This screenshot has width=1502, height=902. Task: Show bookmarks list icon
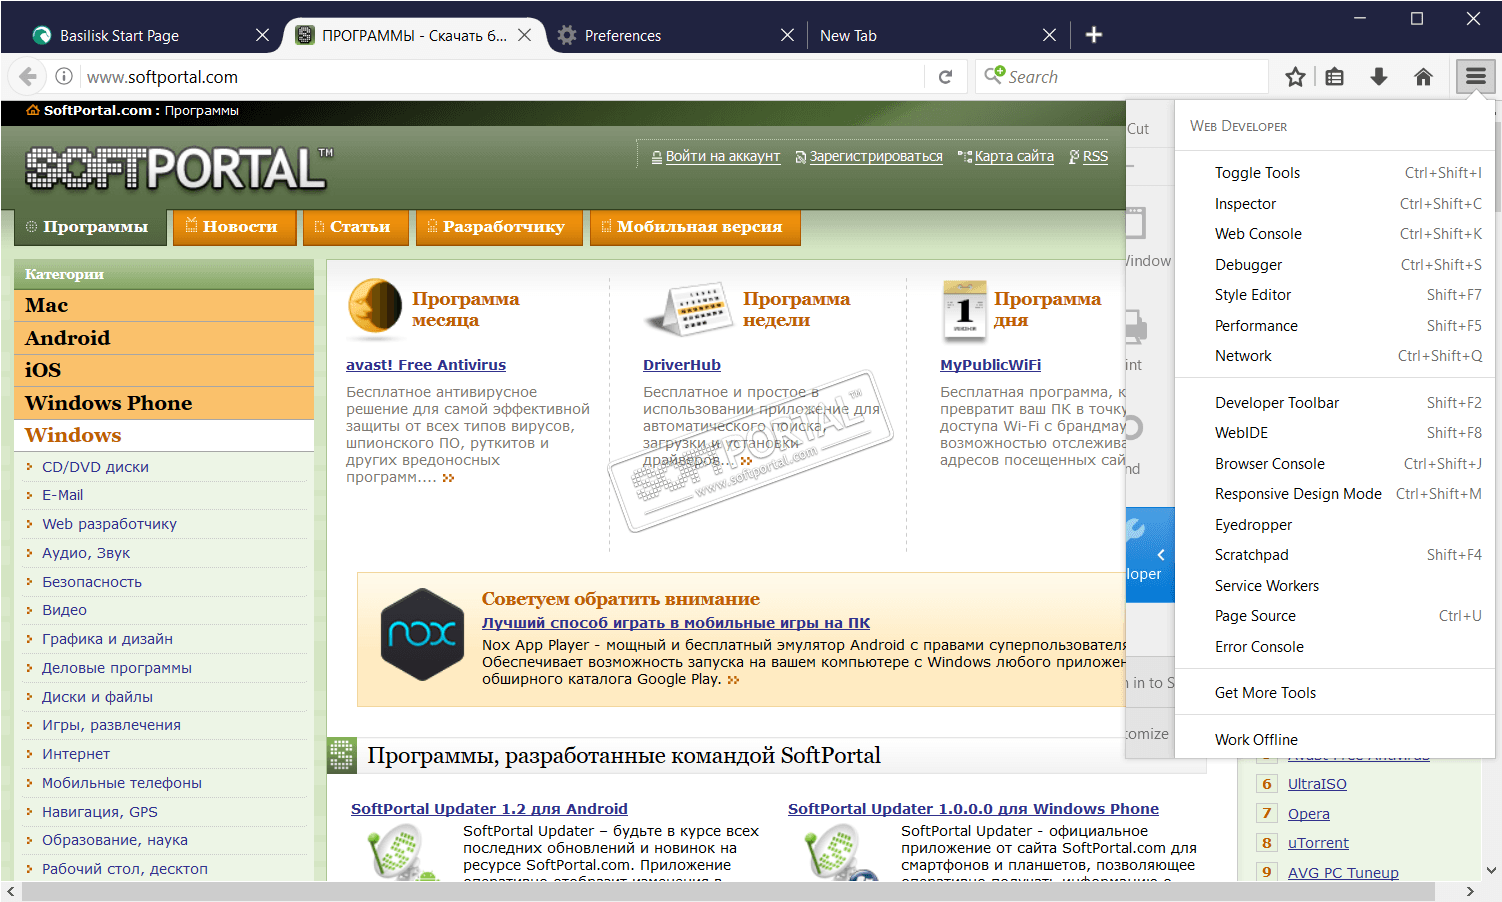[x=1335, y=77]
